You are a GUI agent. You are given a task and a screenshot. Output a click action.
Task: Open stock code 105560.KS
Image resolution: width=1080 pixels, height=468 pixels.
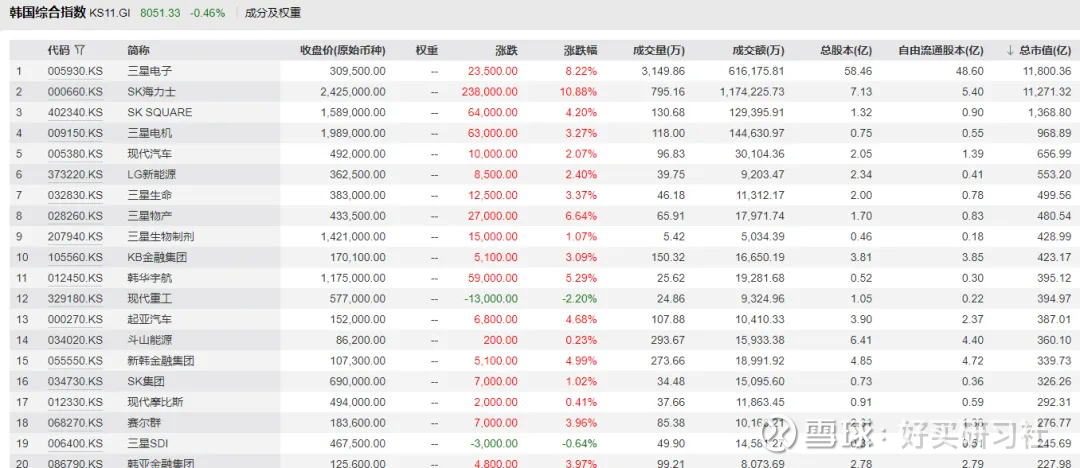[75, 257]
